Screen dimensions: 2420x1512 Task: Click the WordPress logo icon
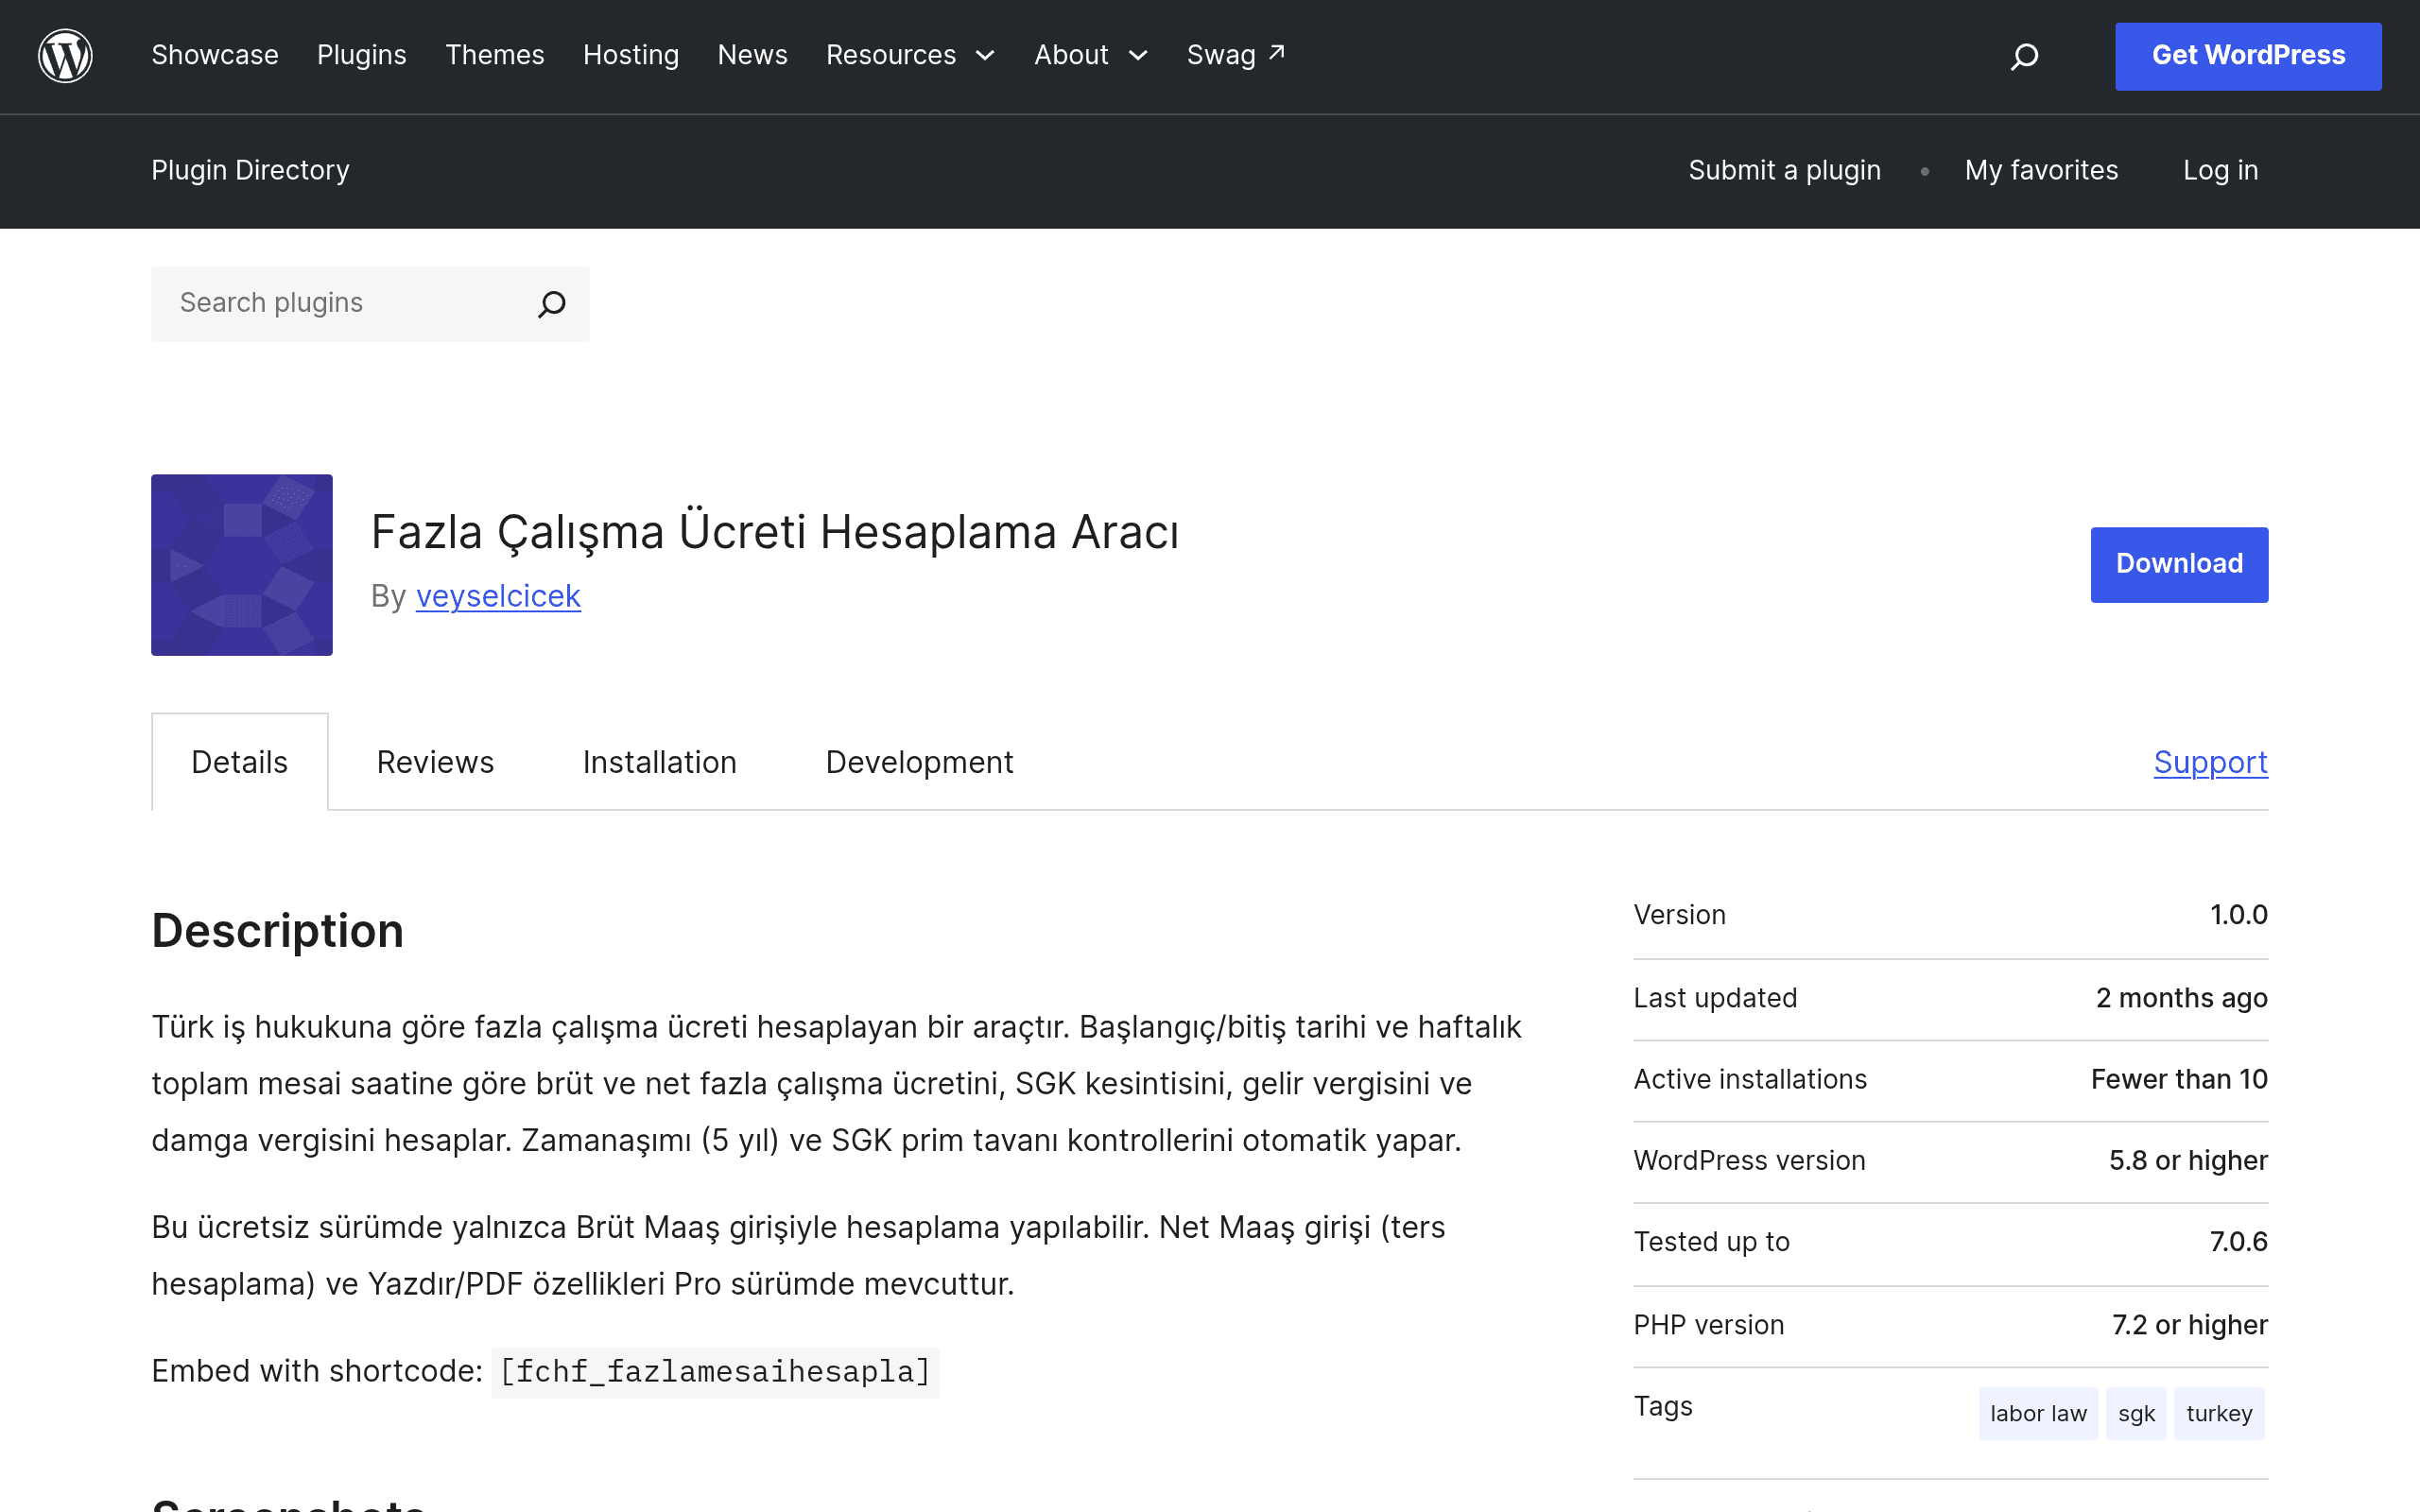pos(65,56)
